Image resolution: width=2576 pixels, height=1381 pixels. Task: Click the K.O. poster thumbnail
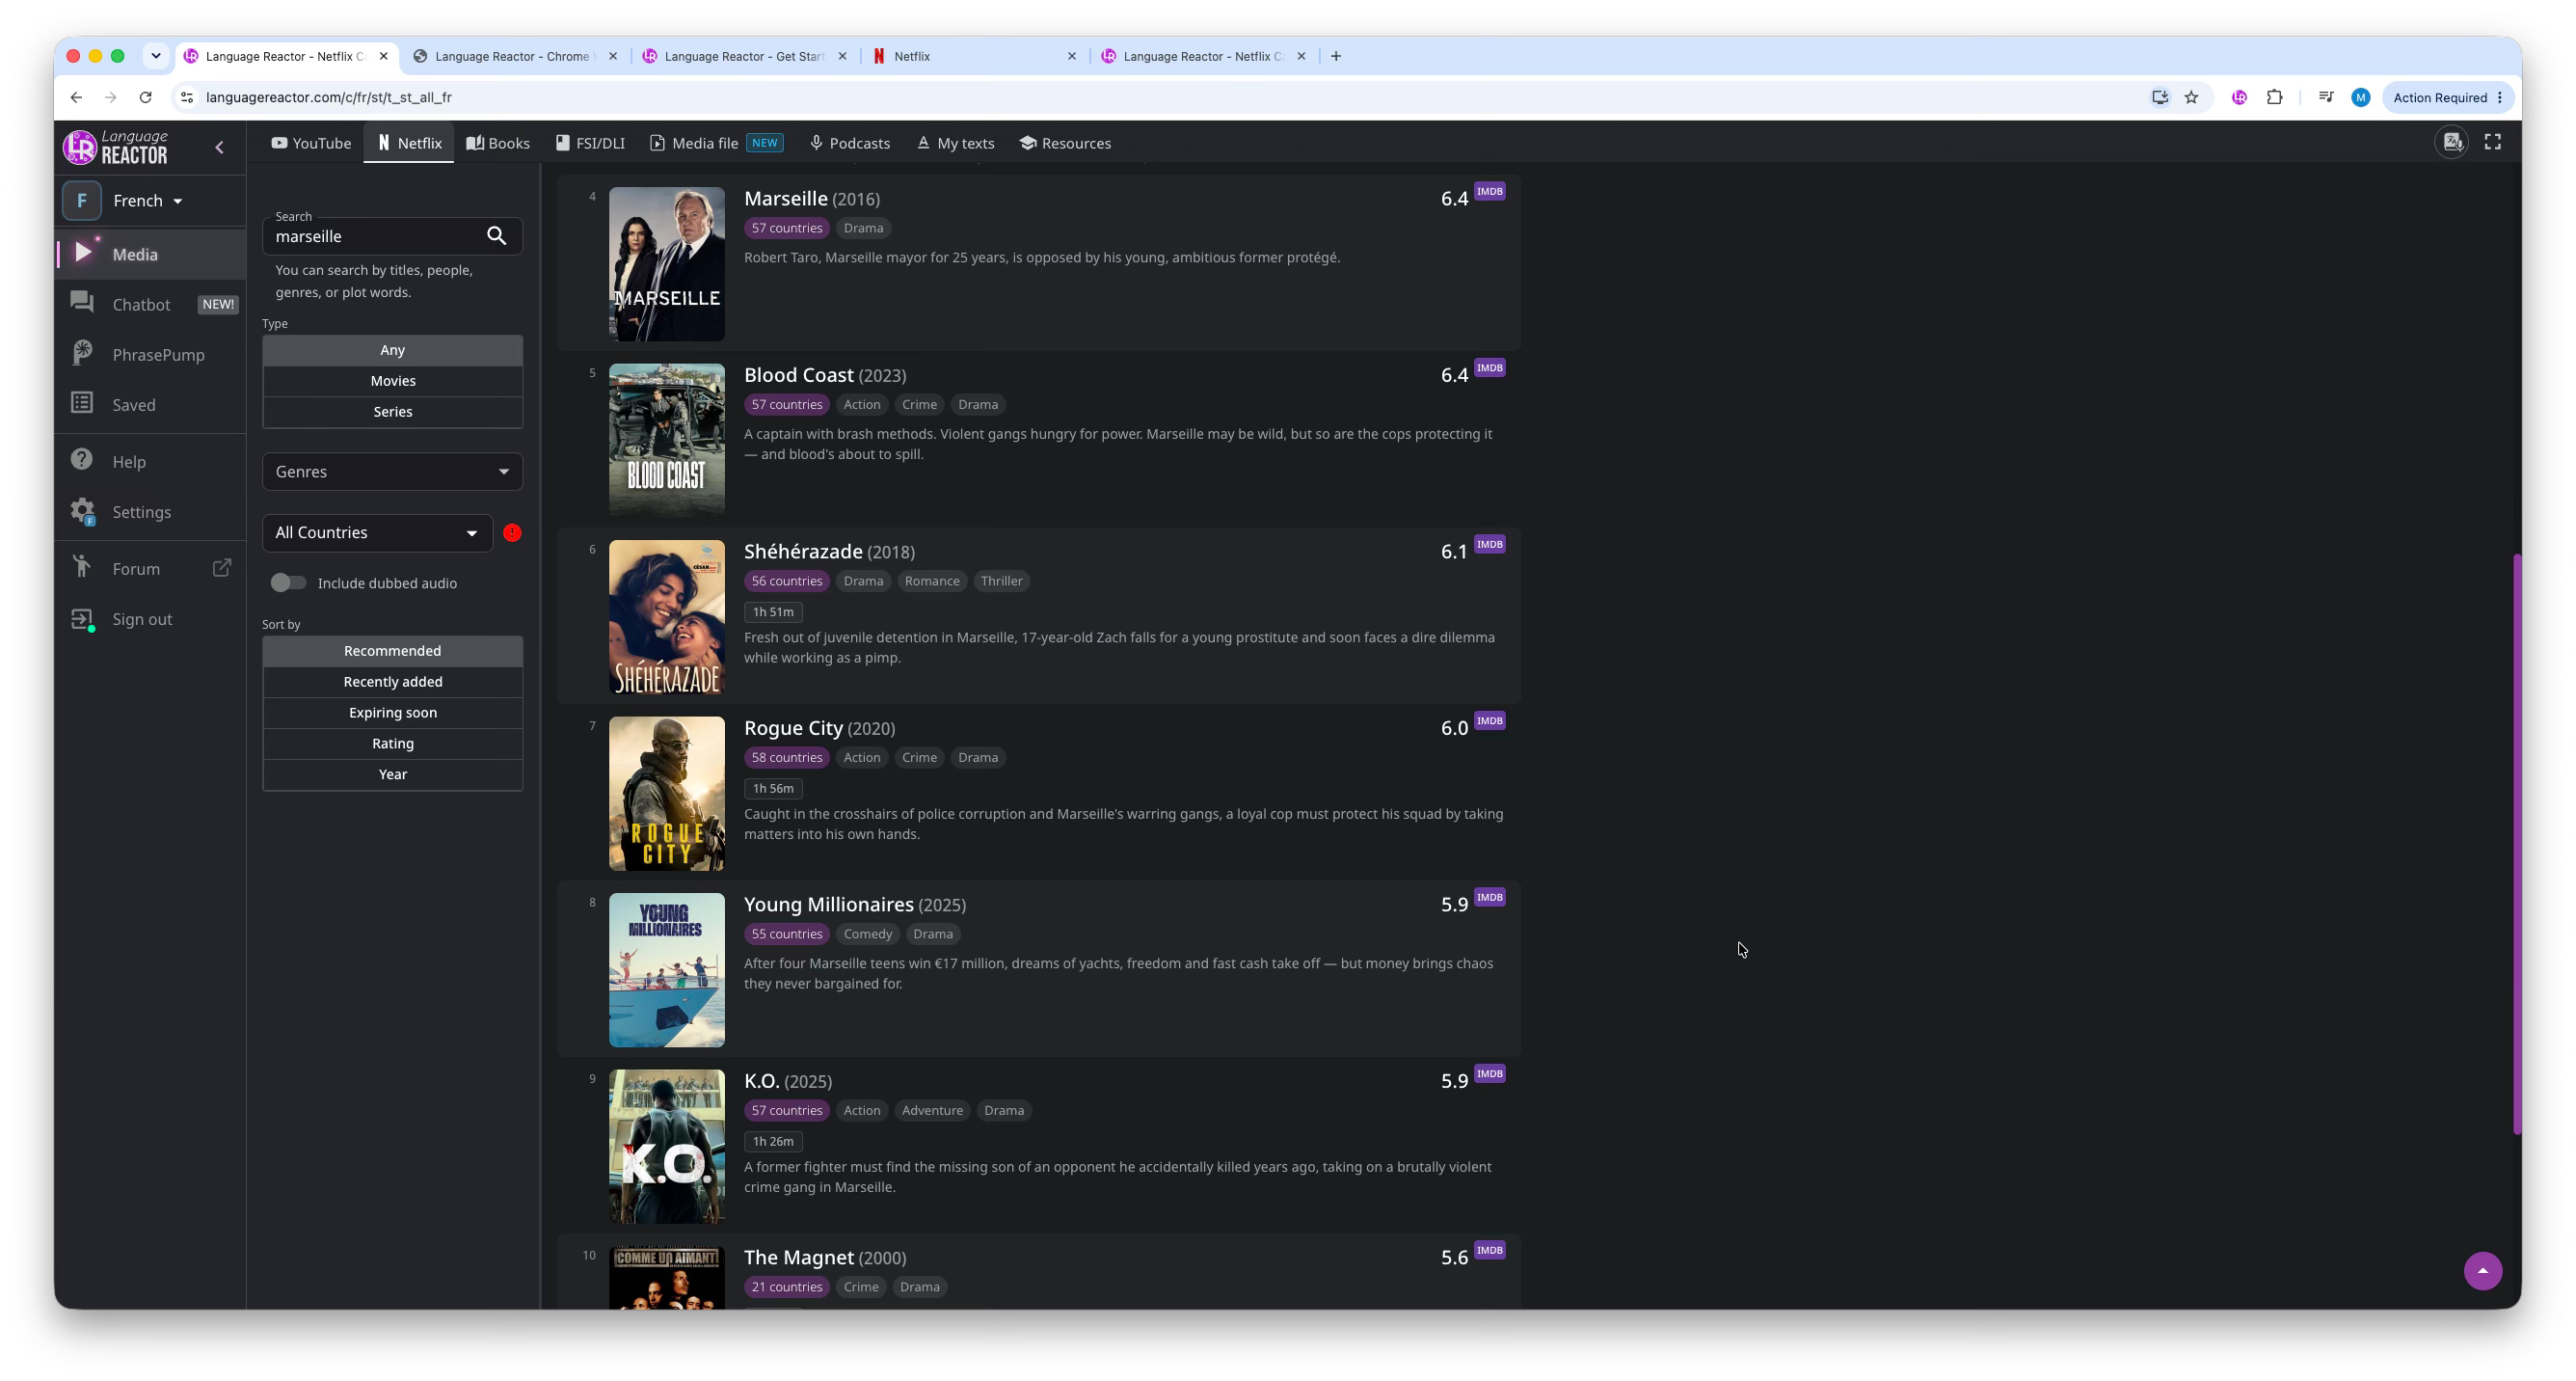667,1147
